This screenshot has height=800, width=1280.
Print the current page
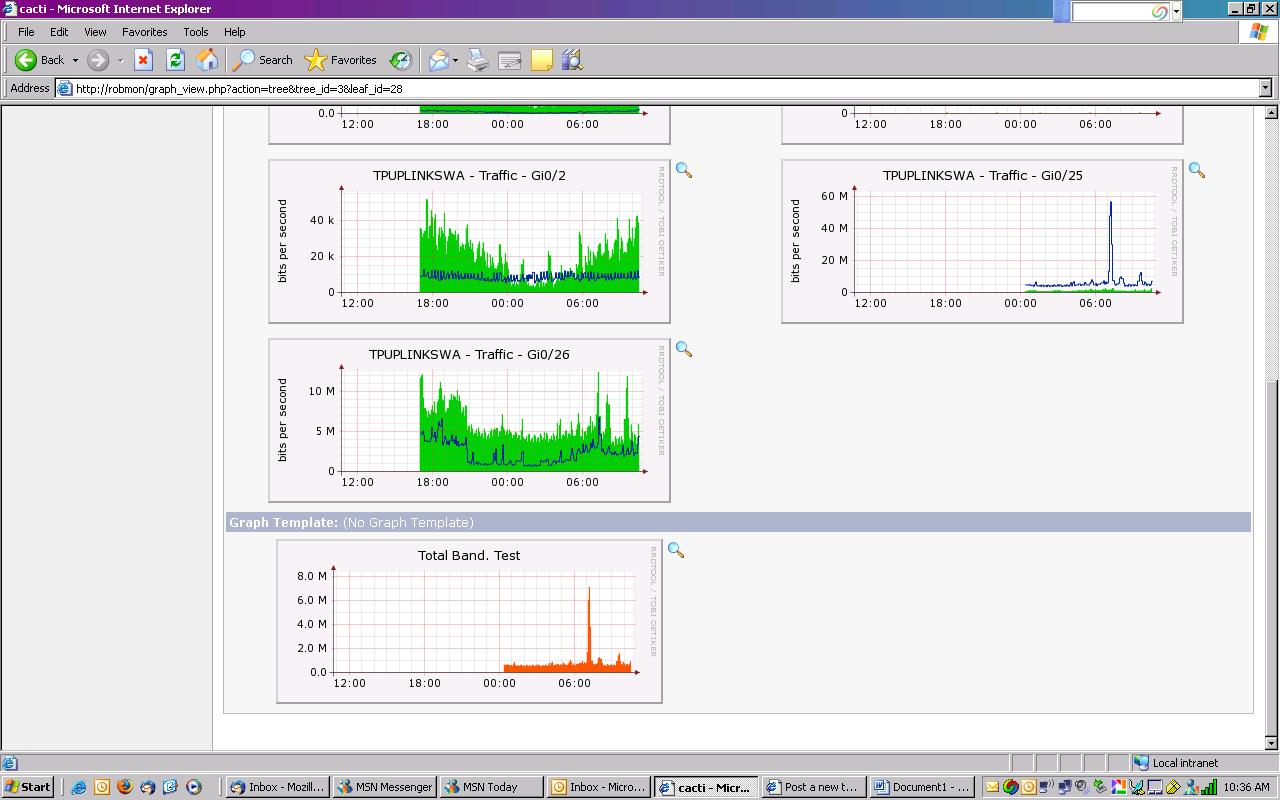(478, 60)
